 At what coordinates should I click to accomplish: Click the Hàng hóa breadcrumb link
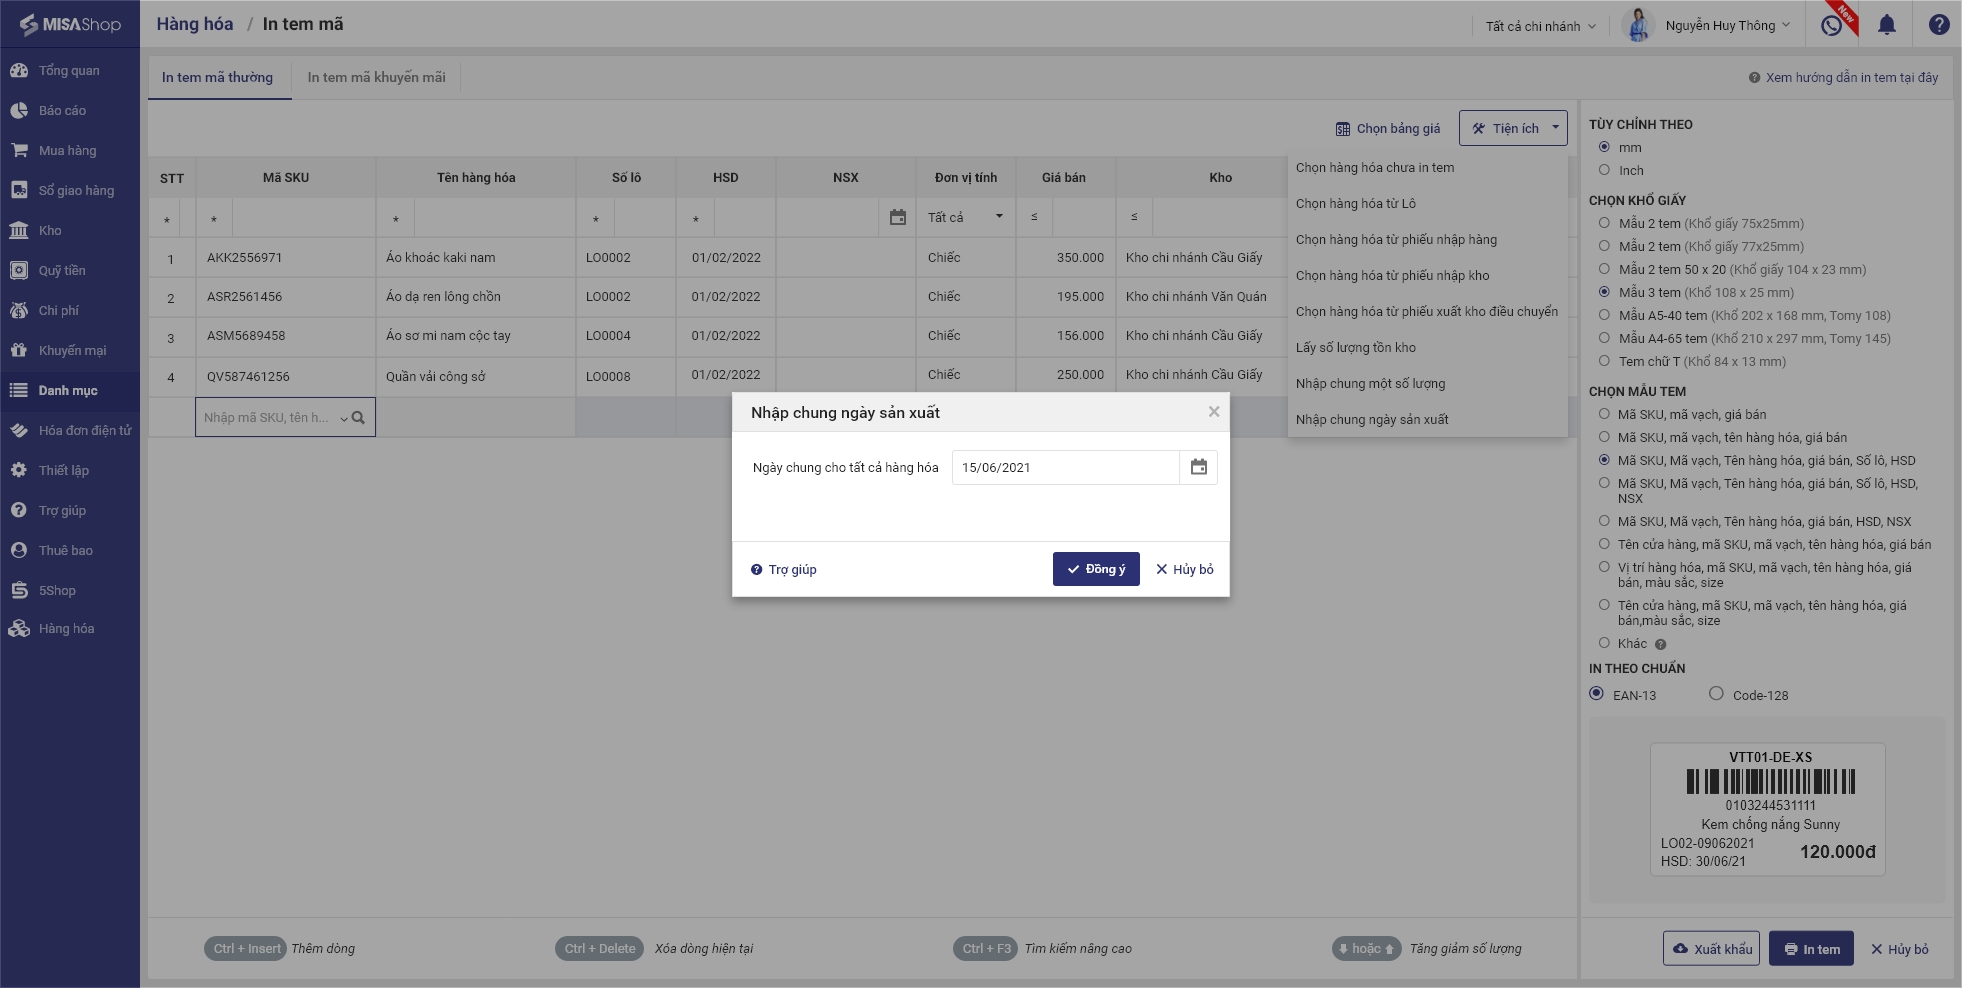click(195, 24)
